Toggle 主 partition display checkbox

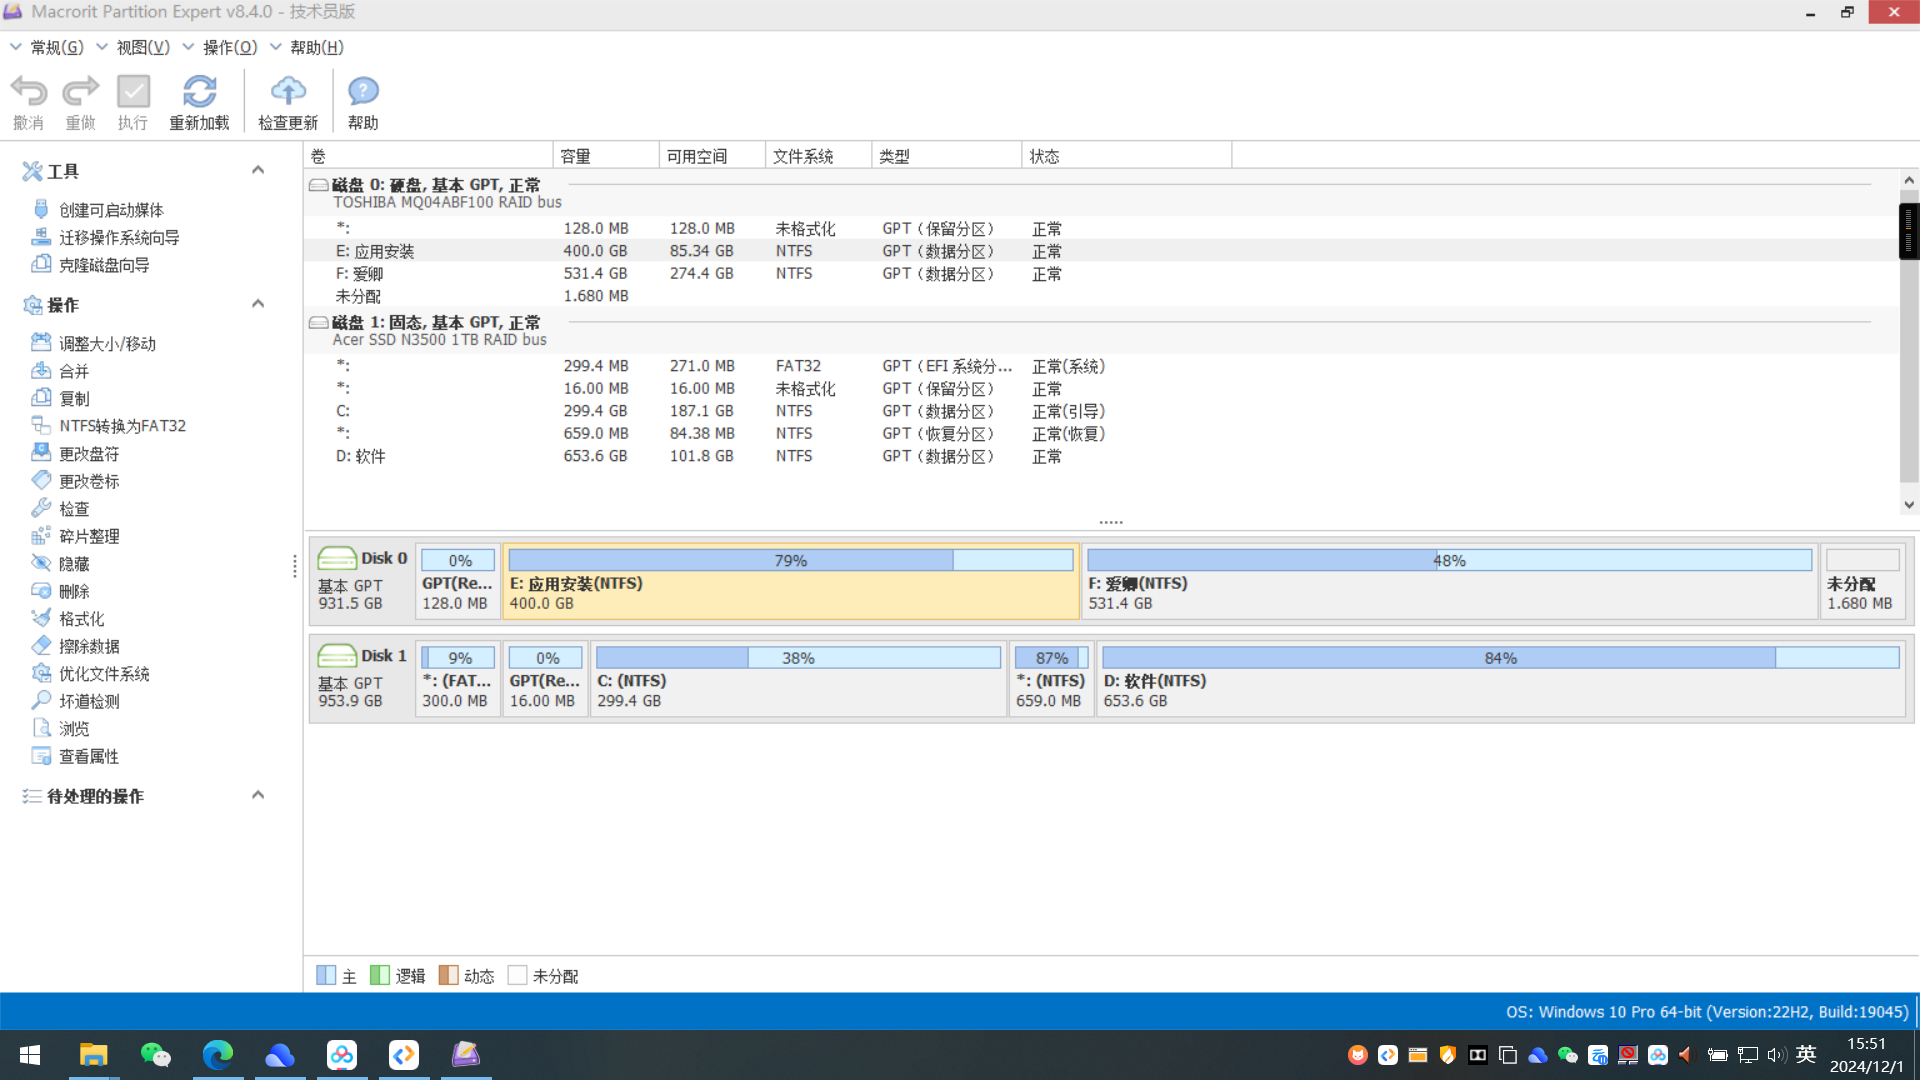coord(324,976)
